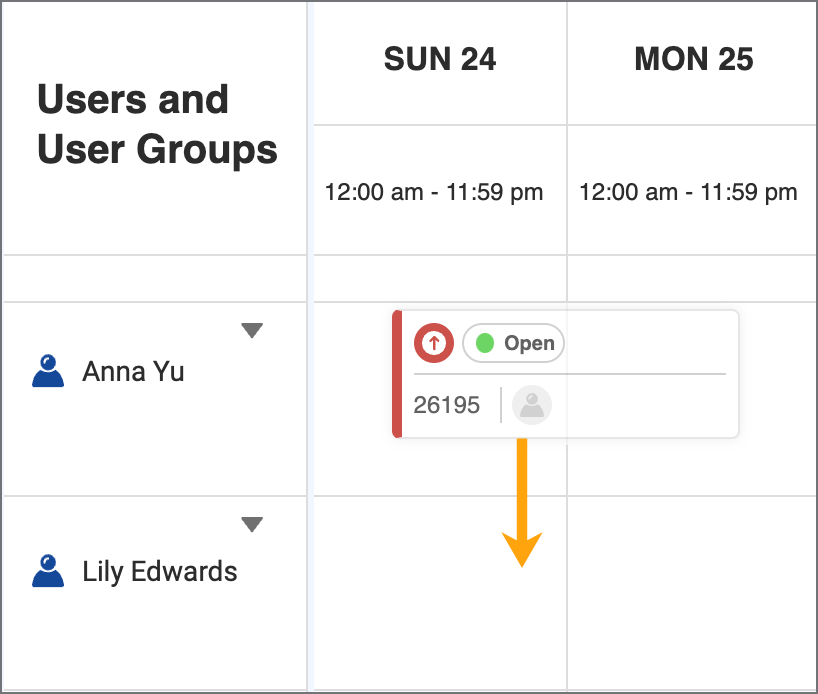Switch to the MON 25 day column header
818x694 pixels.
(x=692, y=59)
